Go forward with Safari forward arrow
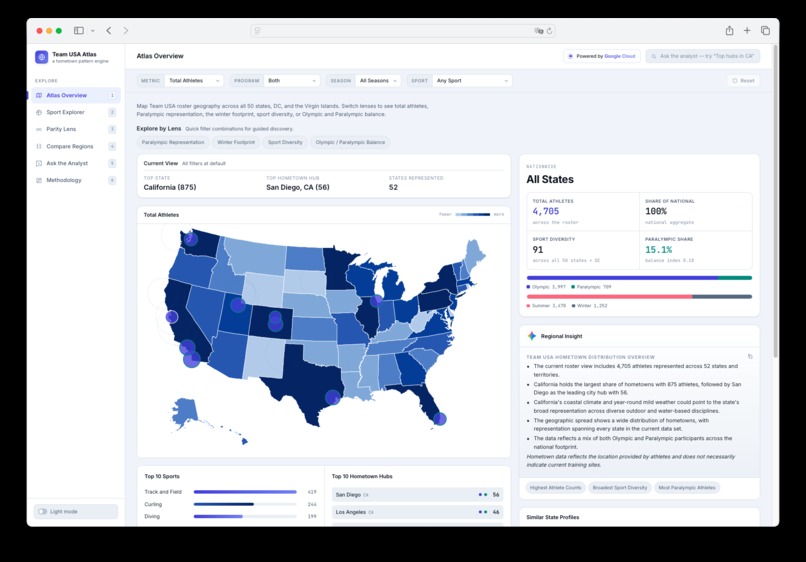This screenshot has width=806, height=562. [125, 31]
